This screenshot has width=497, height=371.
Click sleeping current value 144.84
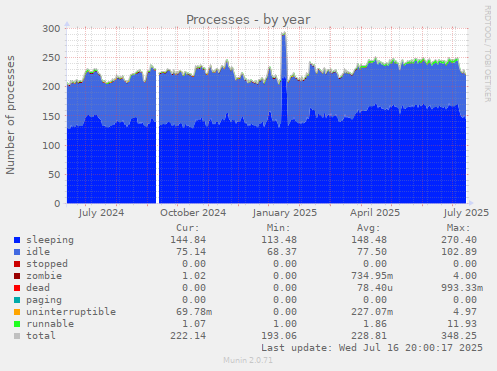188,240
